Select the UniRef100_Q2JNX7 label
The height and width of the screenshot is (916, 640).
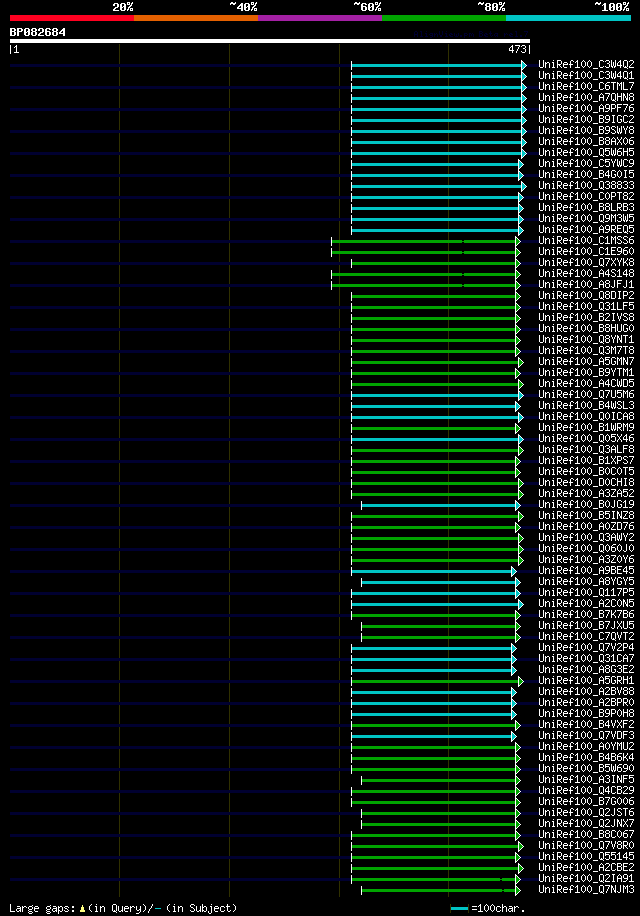click(586, 824)
